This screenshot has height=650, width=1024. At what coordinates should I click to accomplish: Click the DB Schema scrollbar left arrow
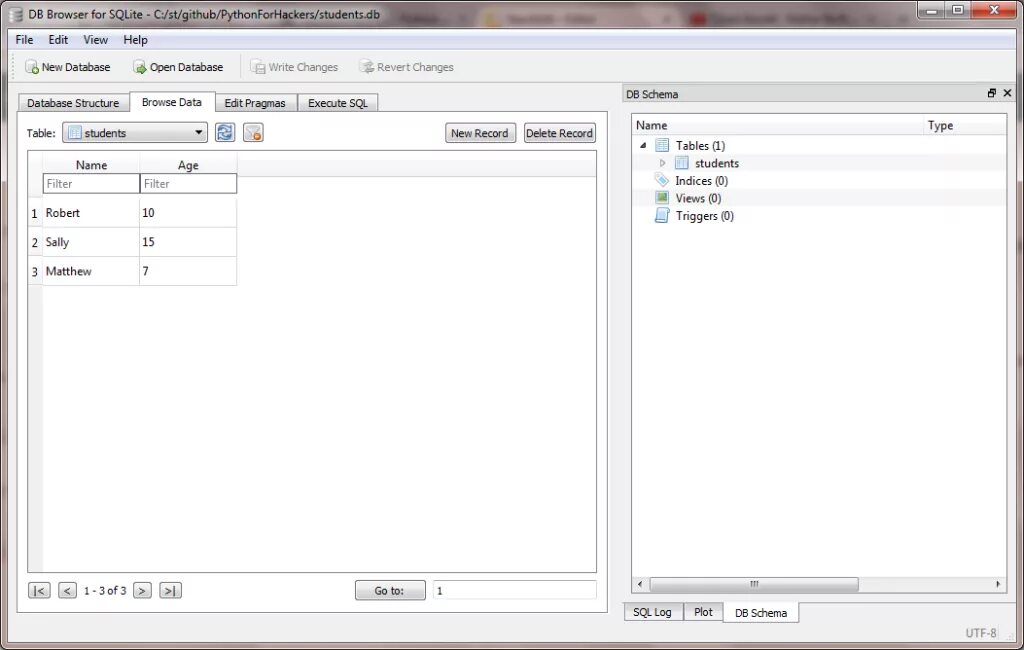(640, 584)
